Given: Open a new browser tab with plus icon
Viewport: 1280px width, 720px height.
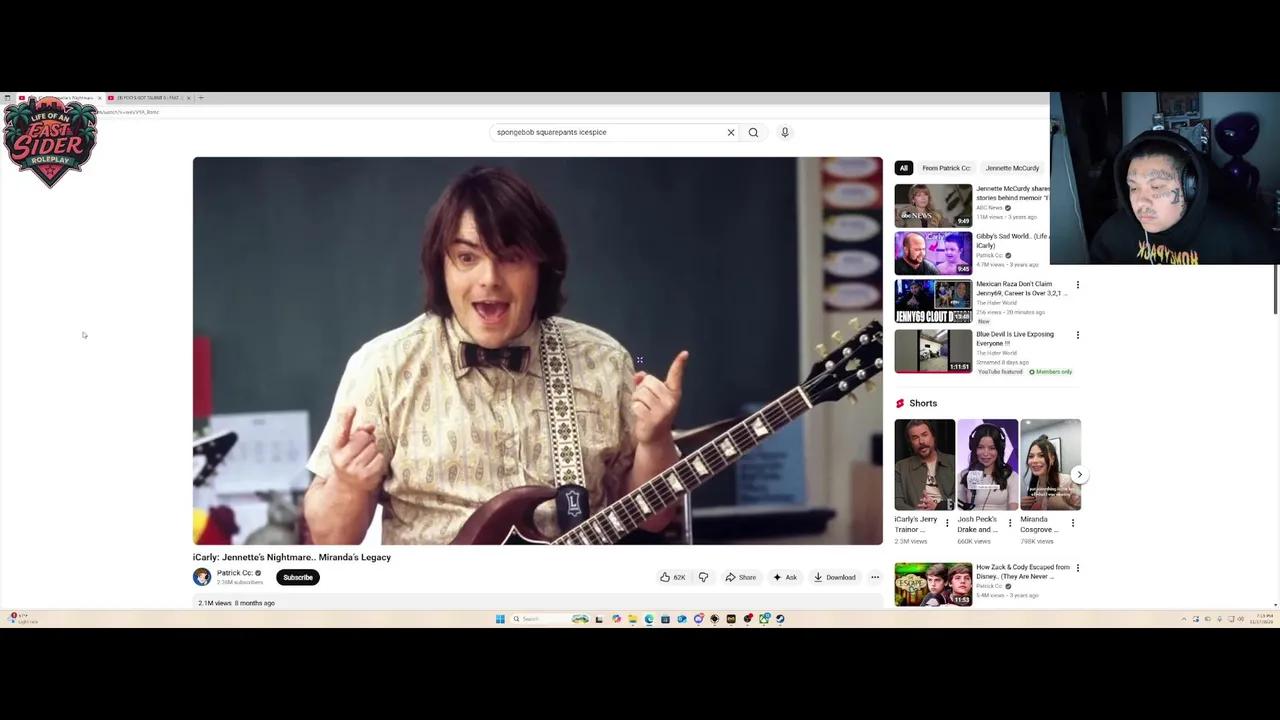Looking at the screenshot, I should click(201, 98).
